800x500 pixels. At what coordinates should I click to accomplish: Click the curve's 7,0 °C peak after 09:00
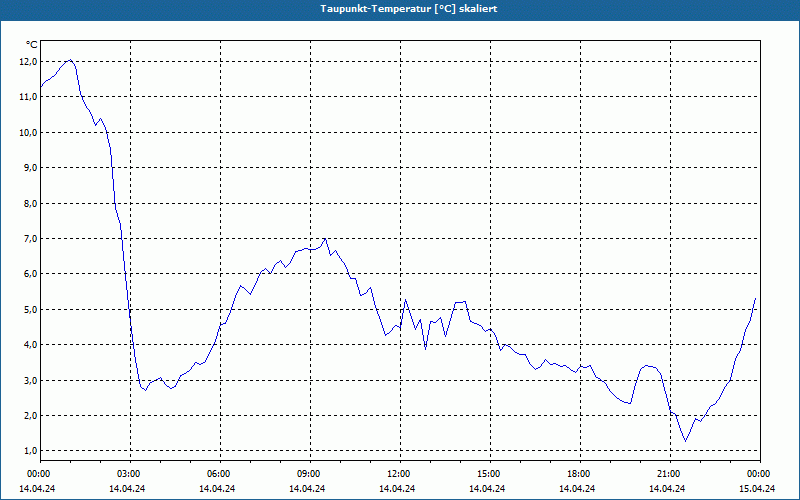point(325,239)
